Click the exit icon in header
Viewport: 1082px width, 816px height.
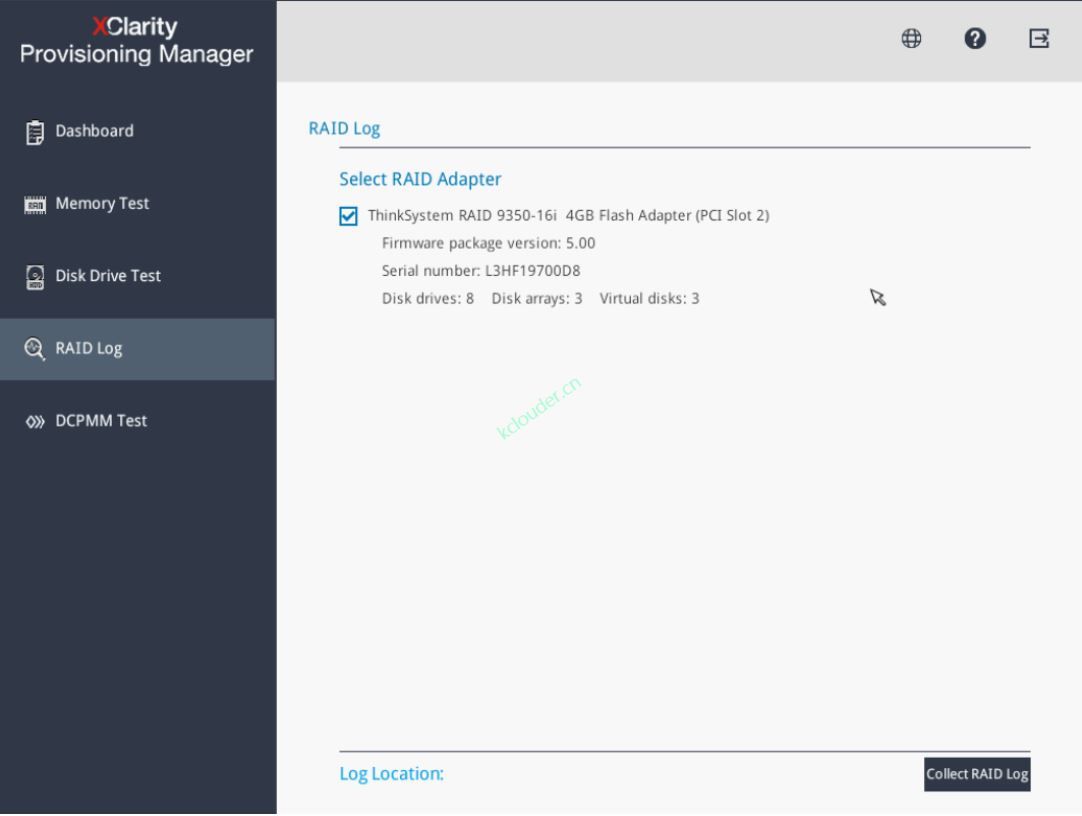coord(1039,38)
